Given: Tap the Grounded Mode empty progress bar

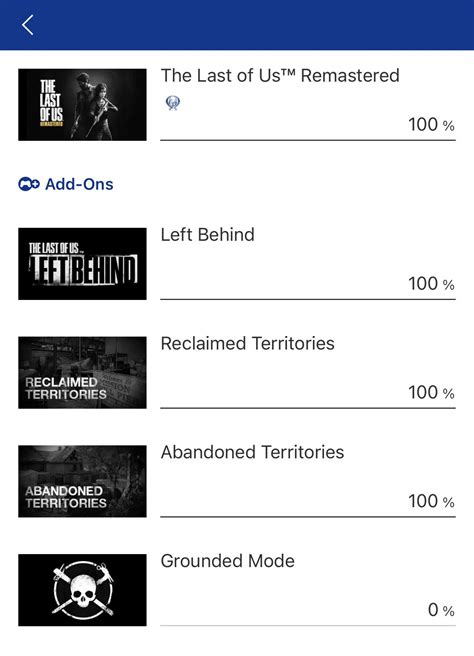Looking at the screenshot, I should [x=308, y=625].
